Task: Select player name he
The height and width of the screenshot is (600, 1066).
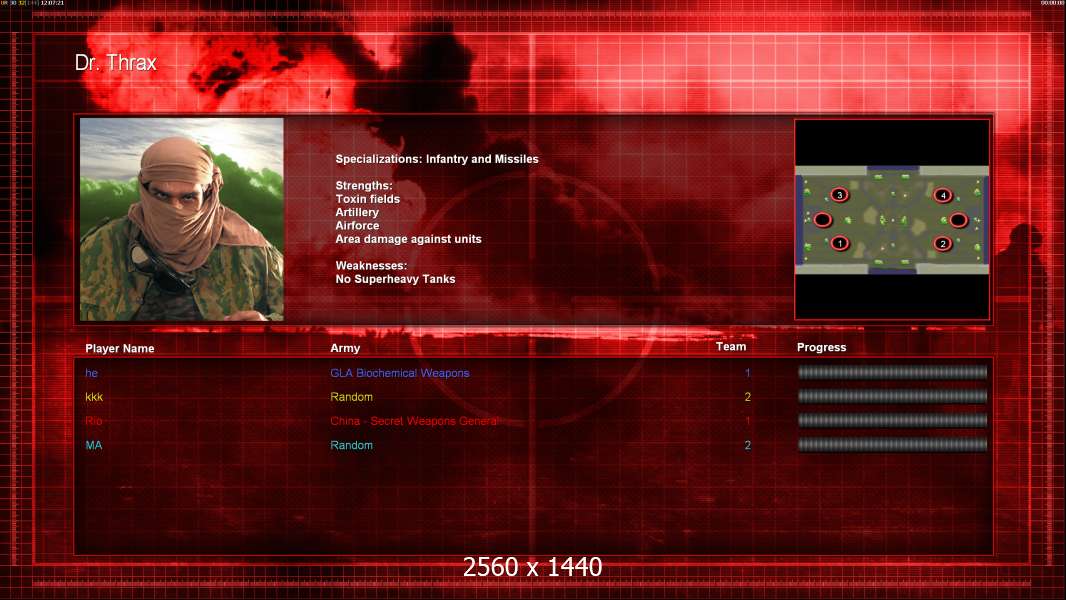Action: click(x=92, y=373)
